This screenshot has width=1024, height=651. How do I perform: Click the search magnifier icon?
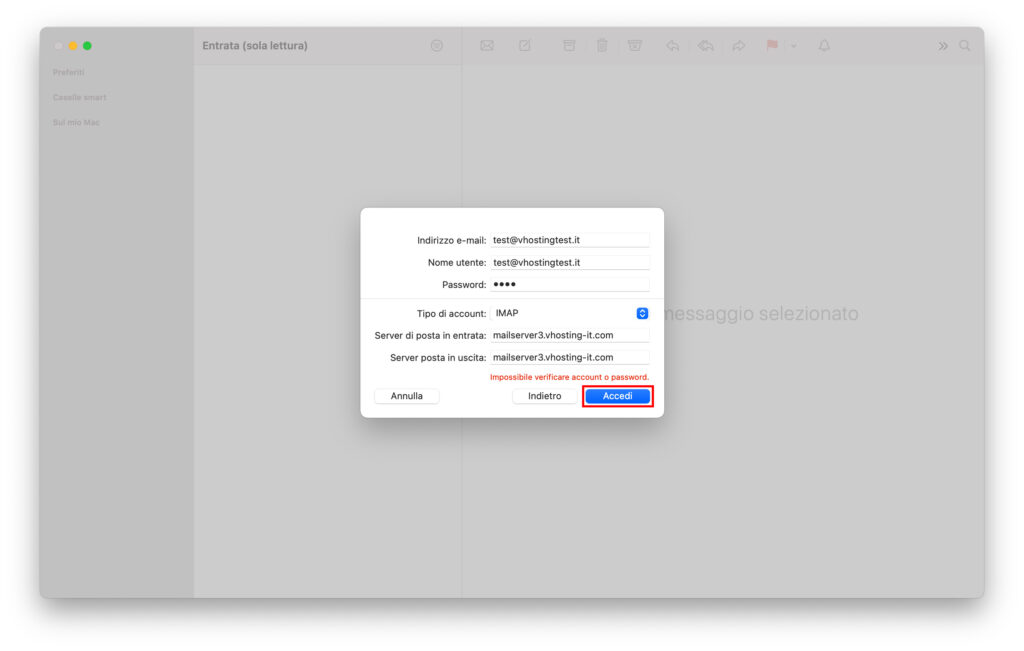tap(965, 46)
